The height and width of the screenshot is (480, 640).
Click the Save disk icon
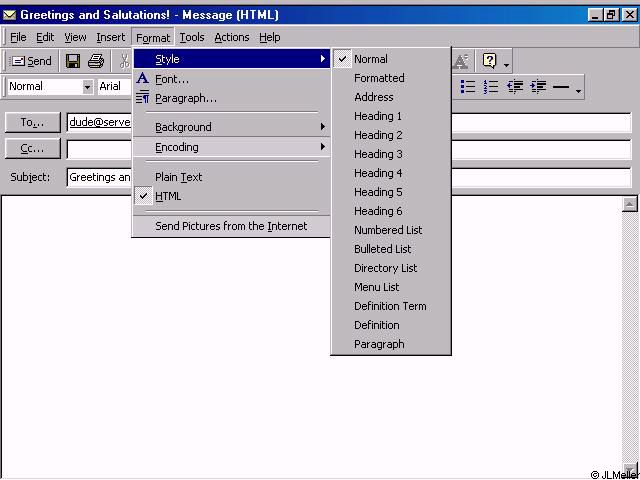tap(73, 61)
